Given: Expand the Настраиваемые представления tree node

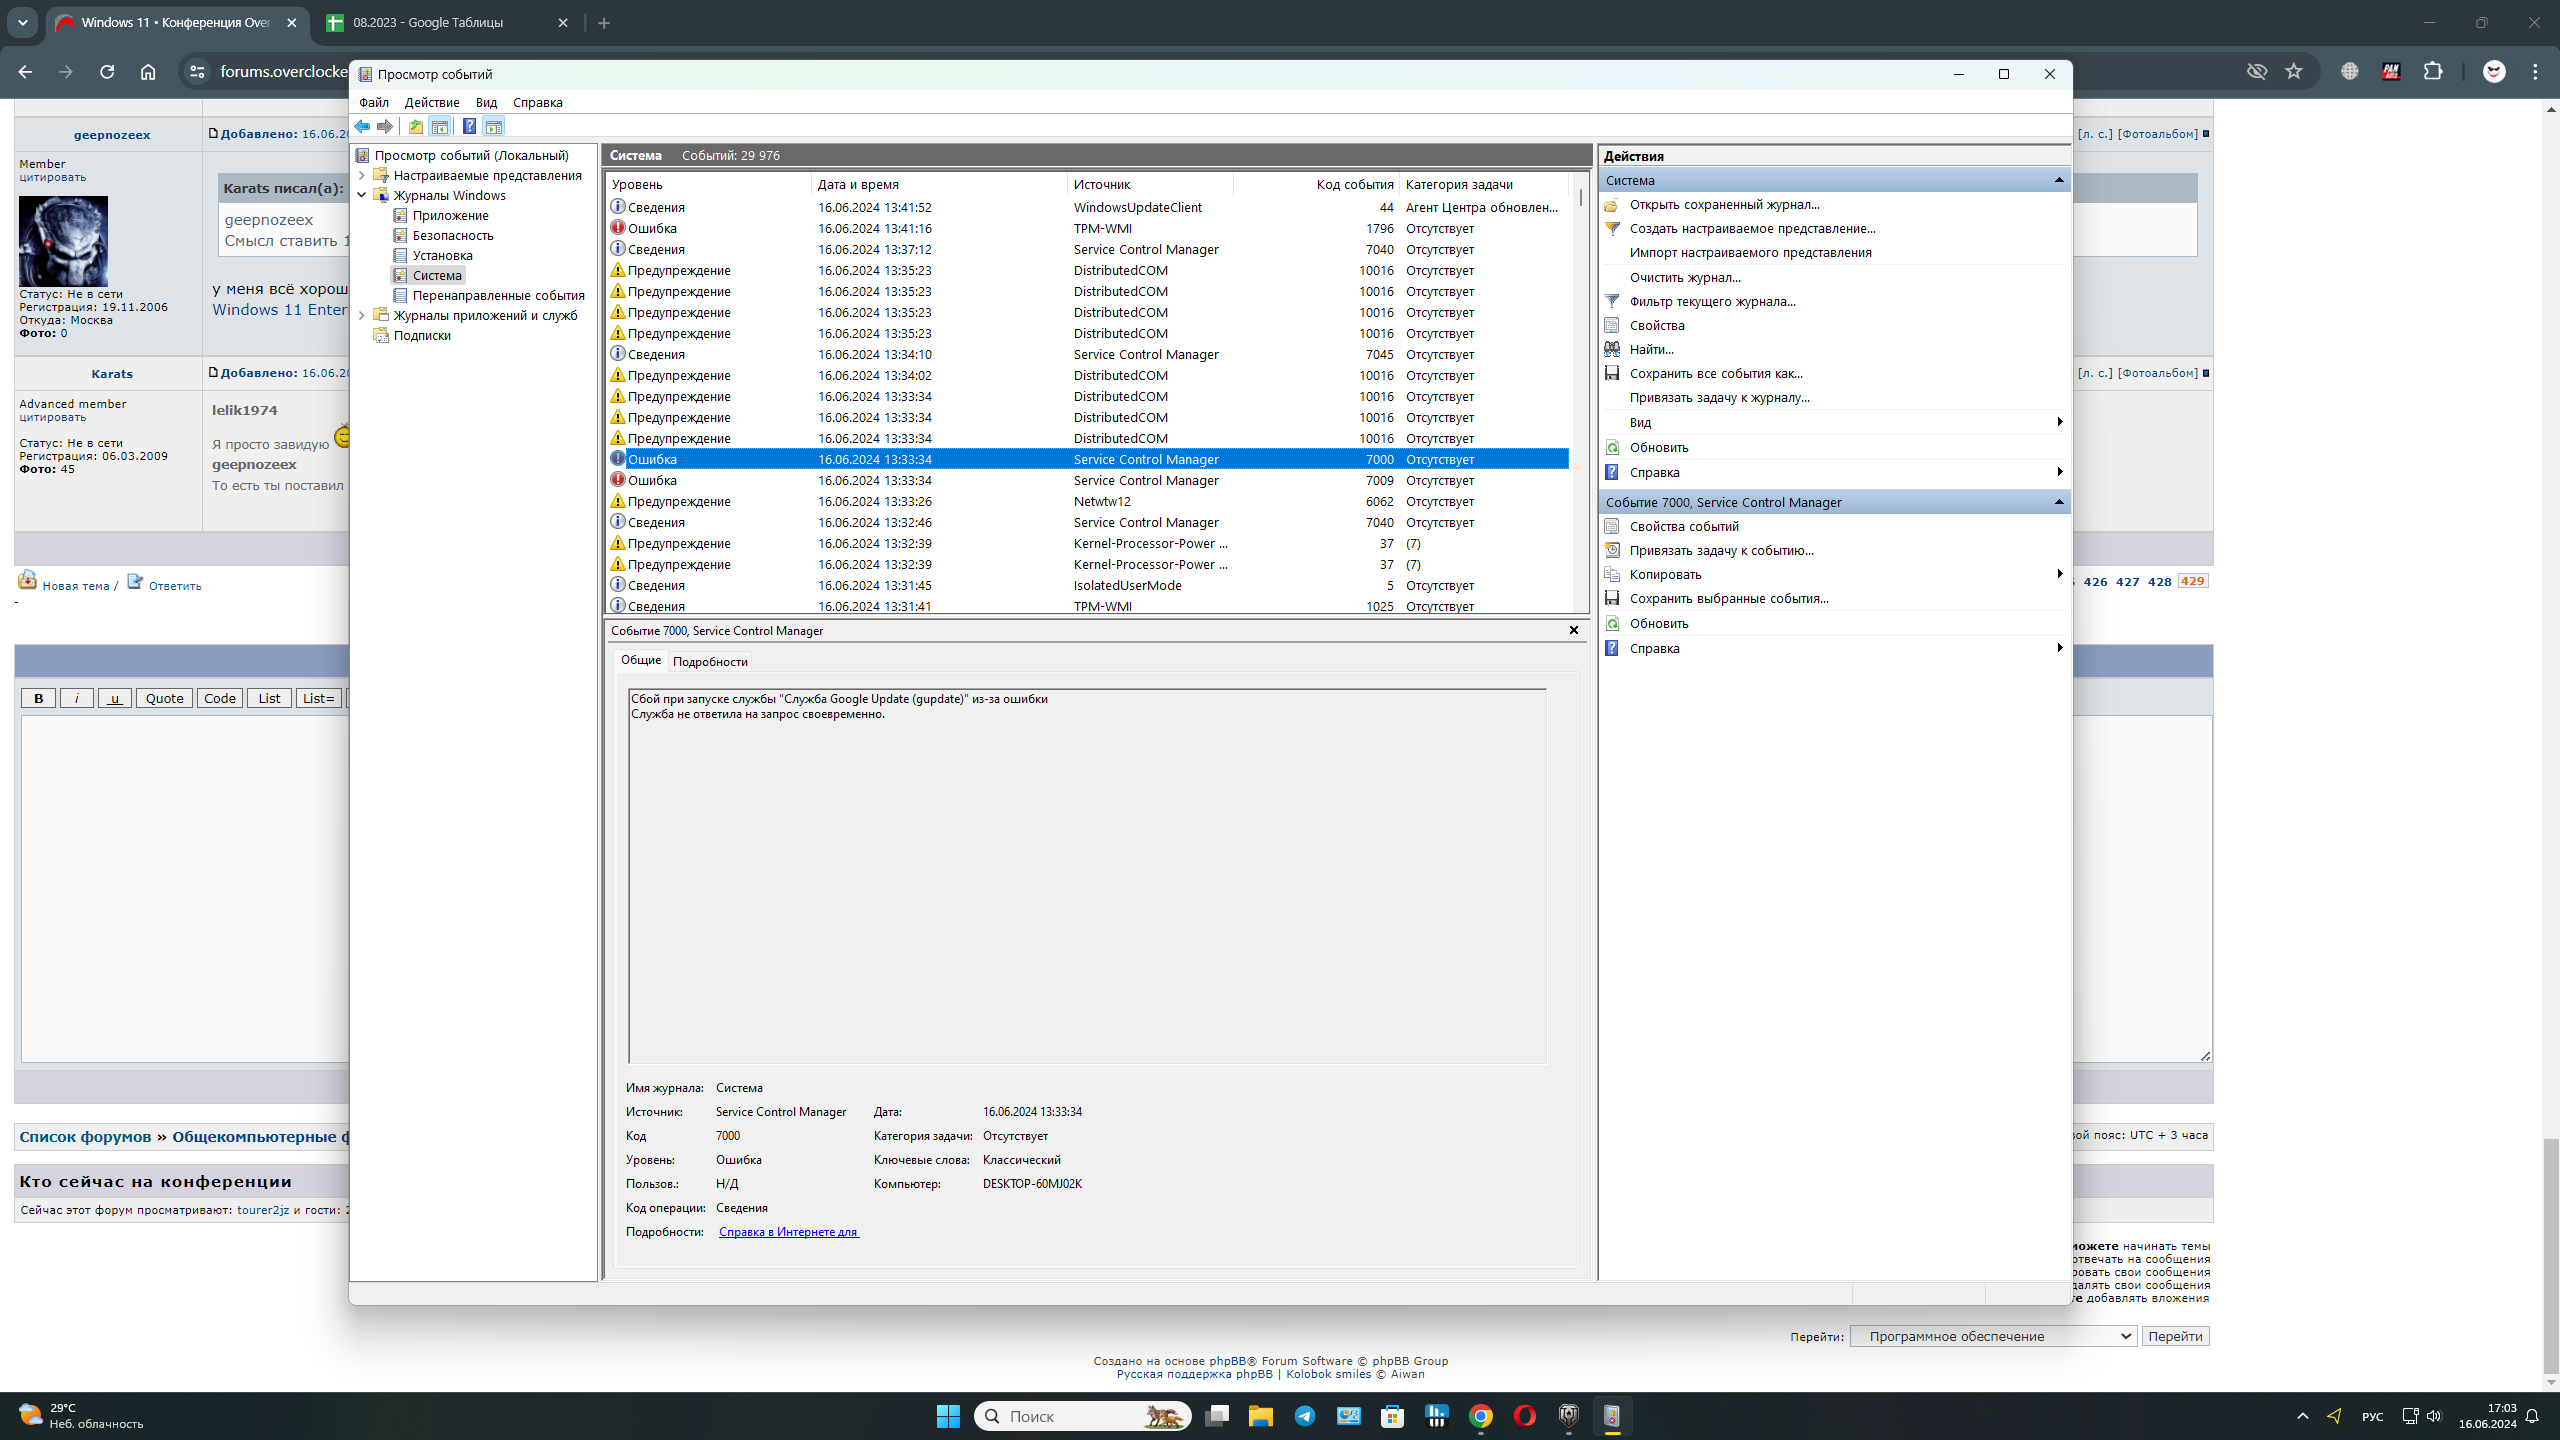Looking at the screenshot, I should [x=362, y=175].
